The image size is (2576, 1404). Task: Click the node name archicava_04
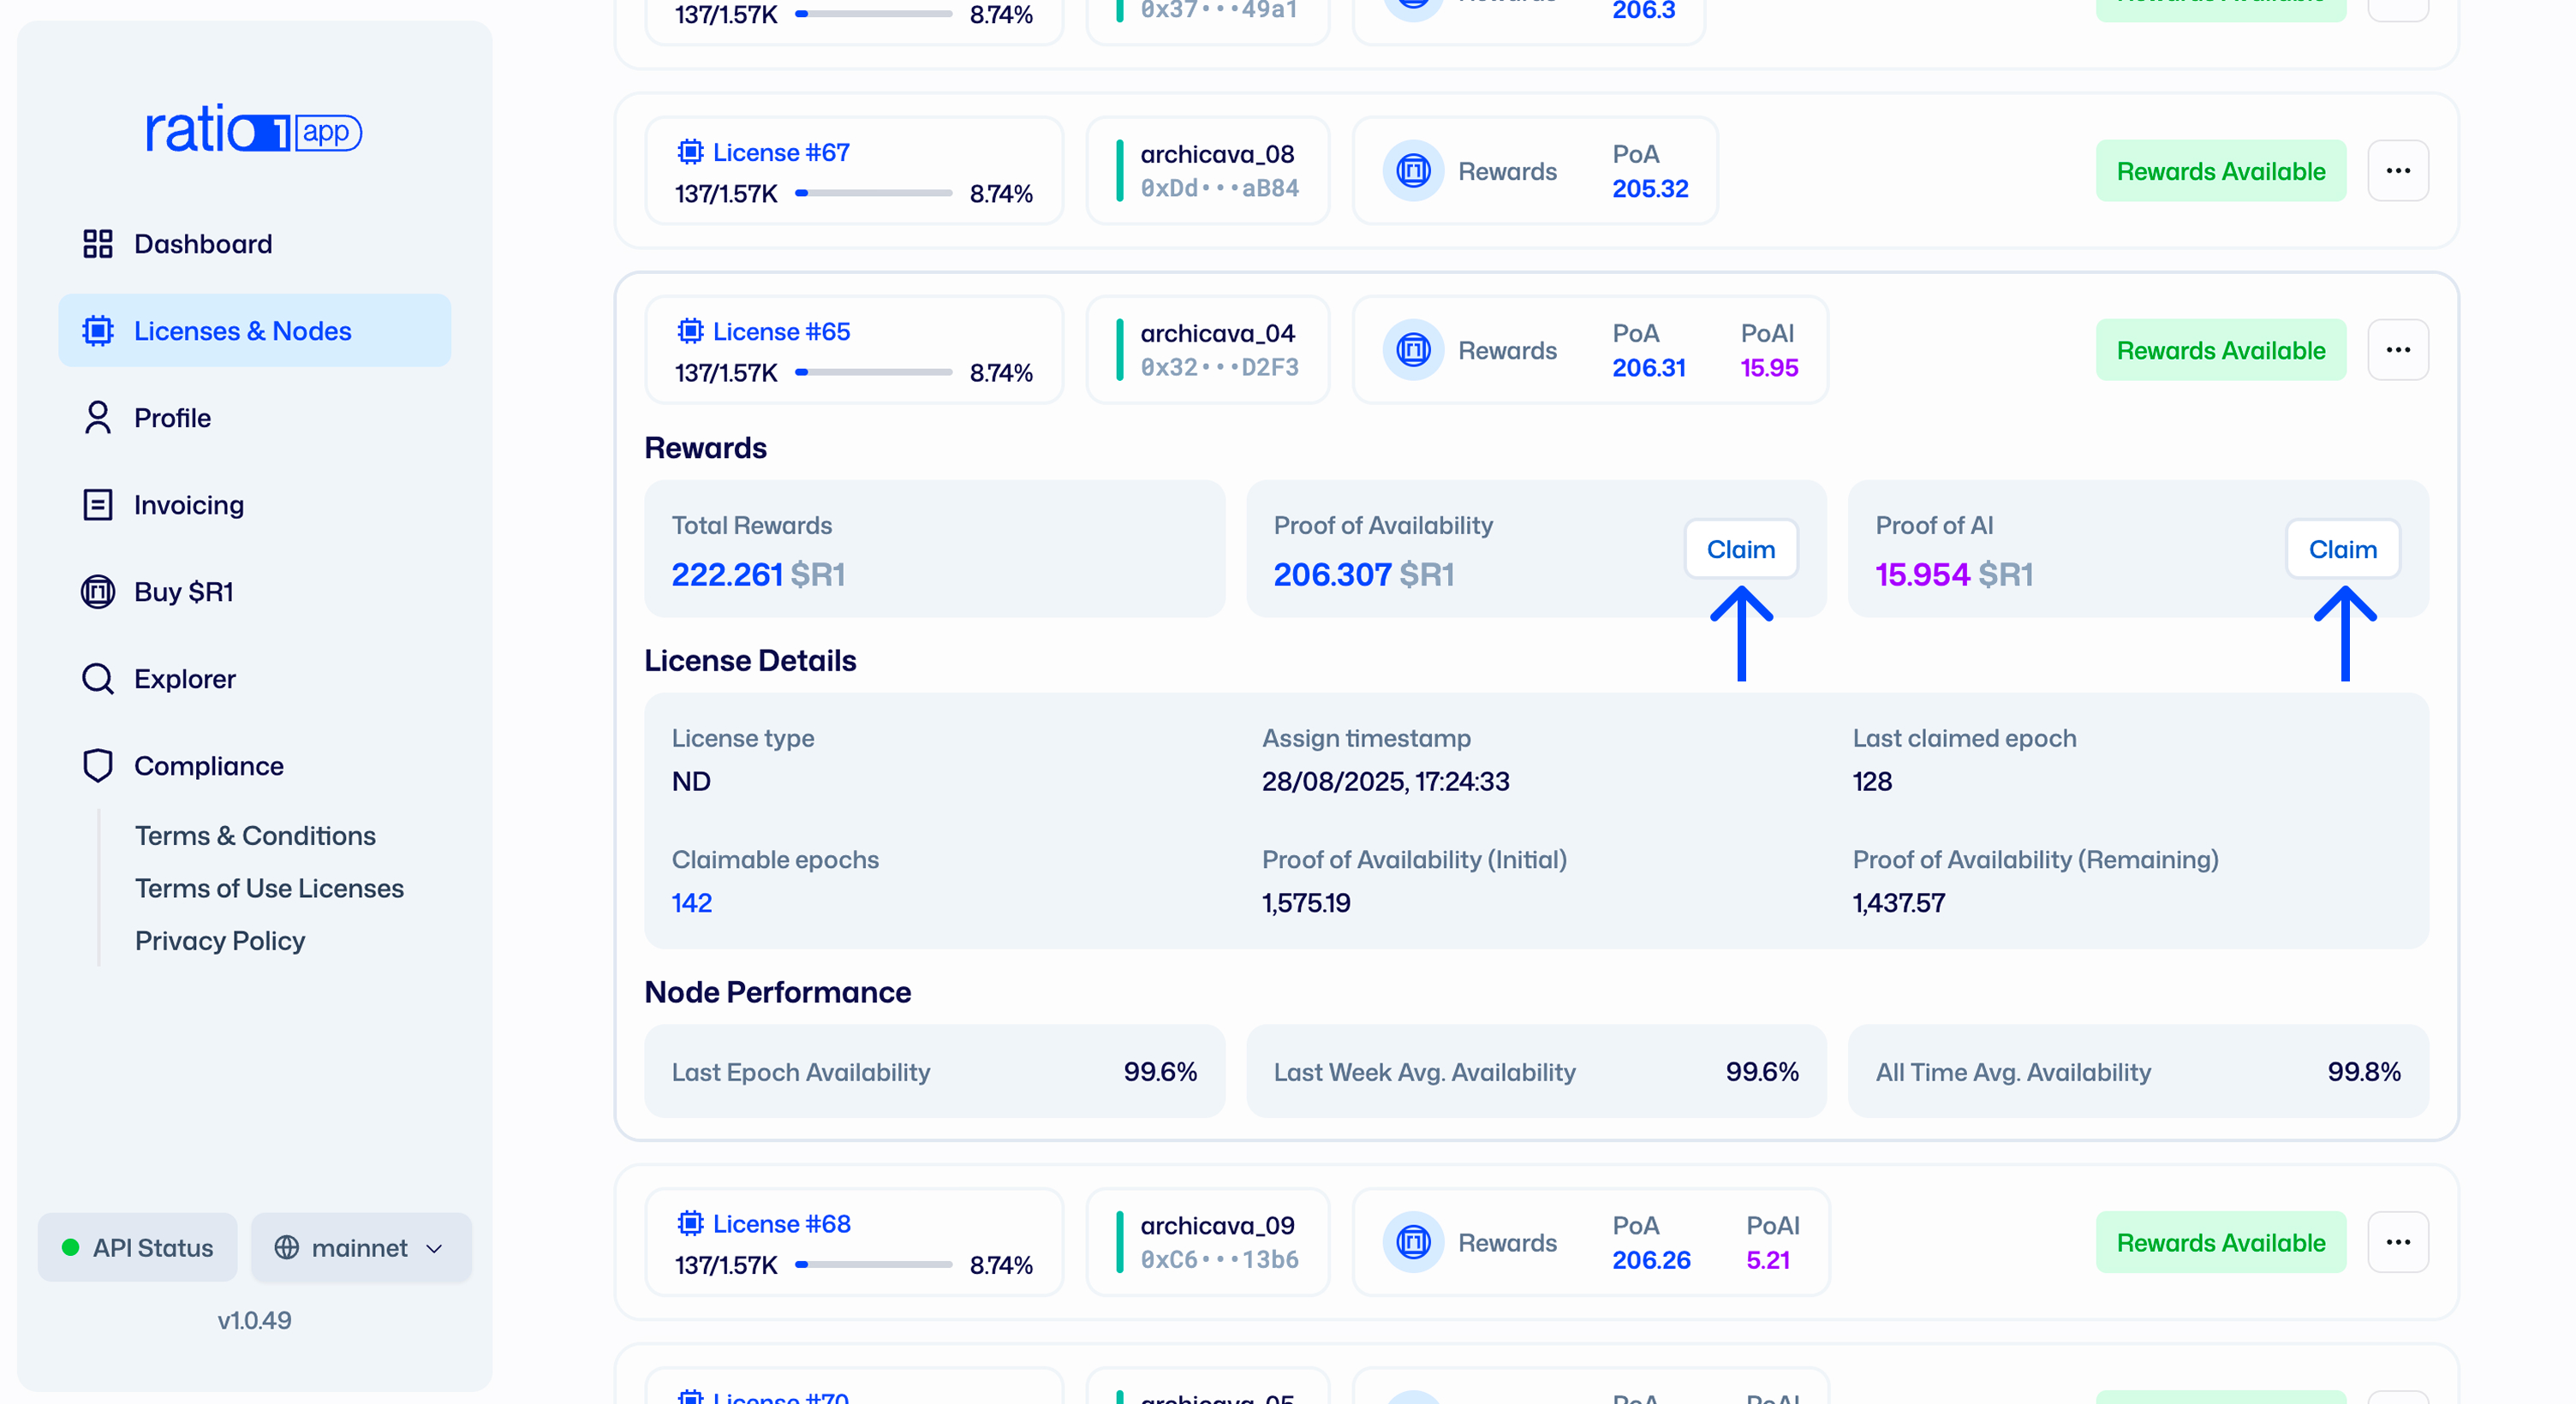tap(1217, 333)
